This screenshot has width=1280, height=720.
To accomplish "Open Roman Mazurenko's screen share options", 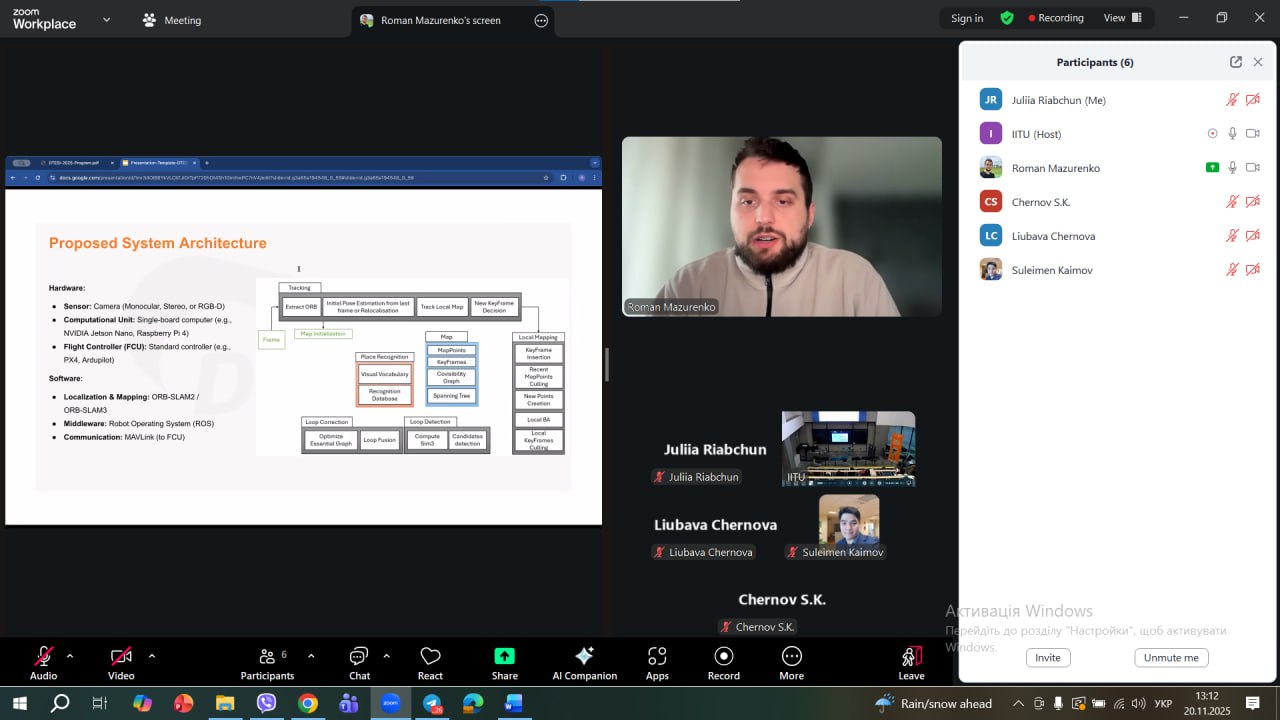I will 541,20.
